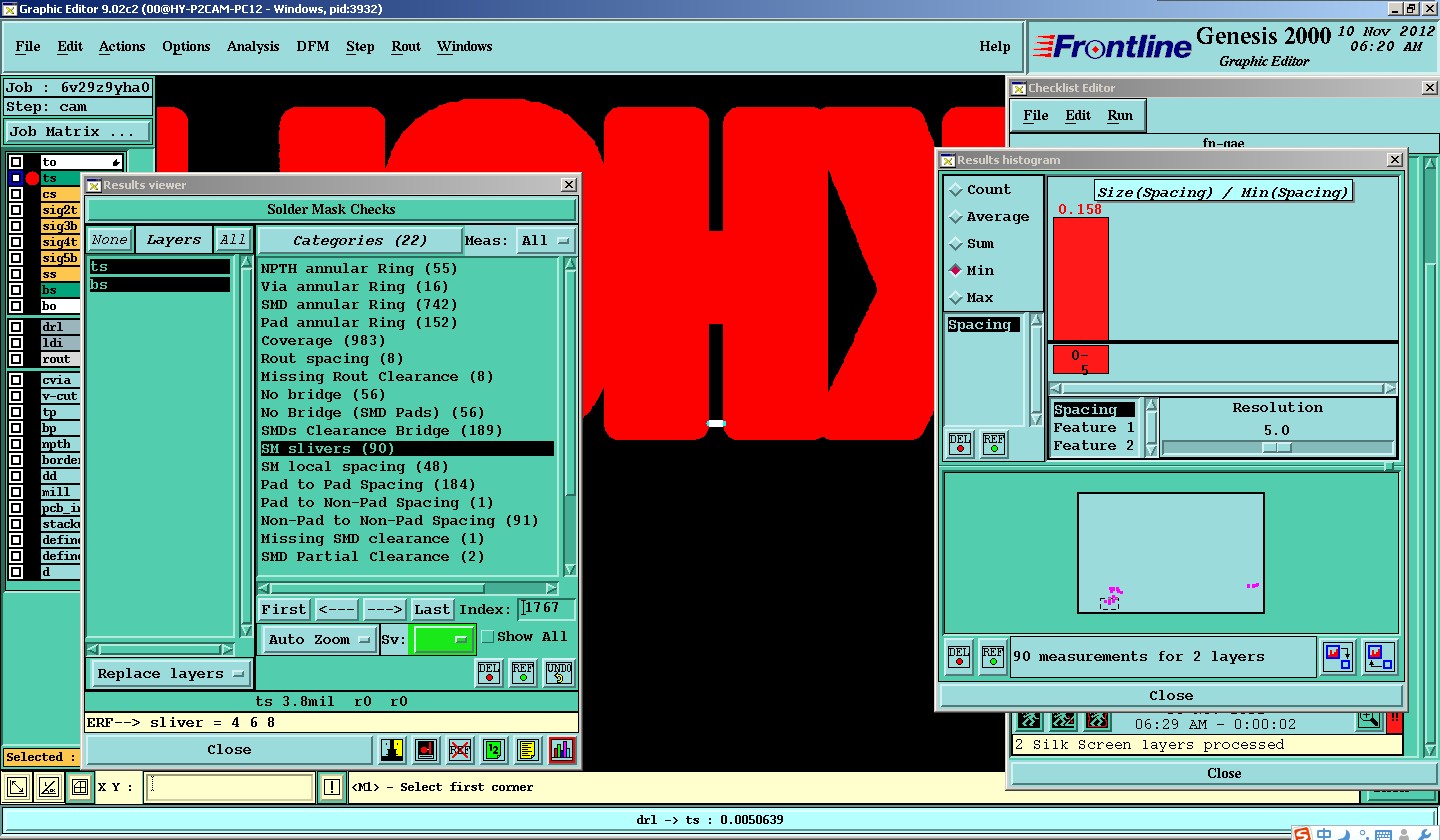Image resolution: width=1440 pixels, height=840 pixels.
Task: Click the grid crosshair icon near X Y
Action: pyautogui.click(x=80, y=787)
